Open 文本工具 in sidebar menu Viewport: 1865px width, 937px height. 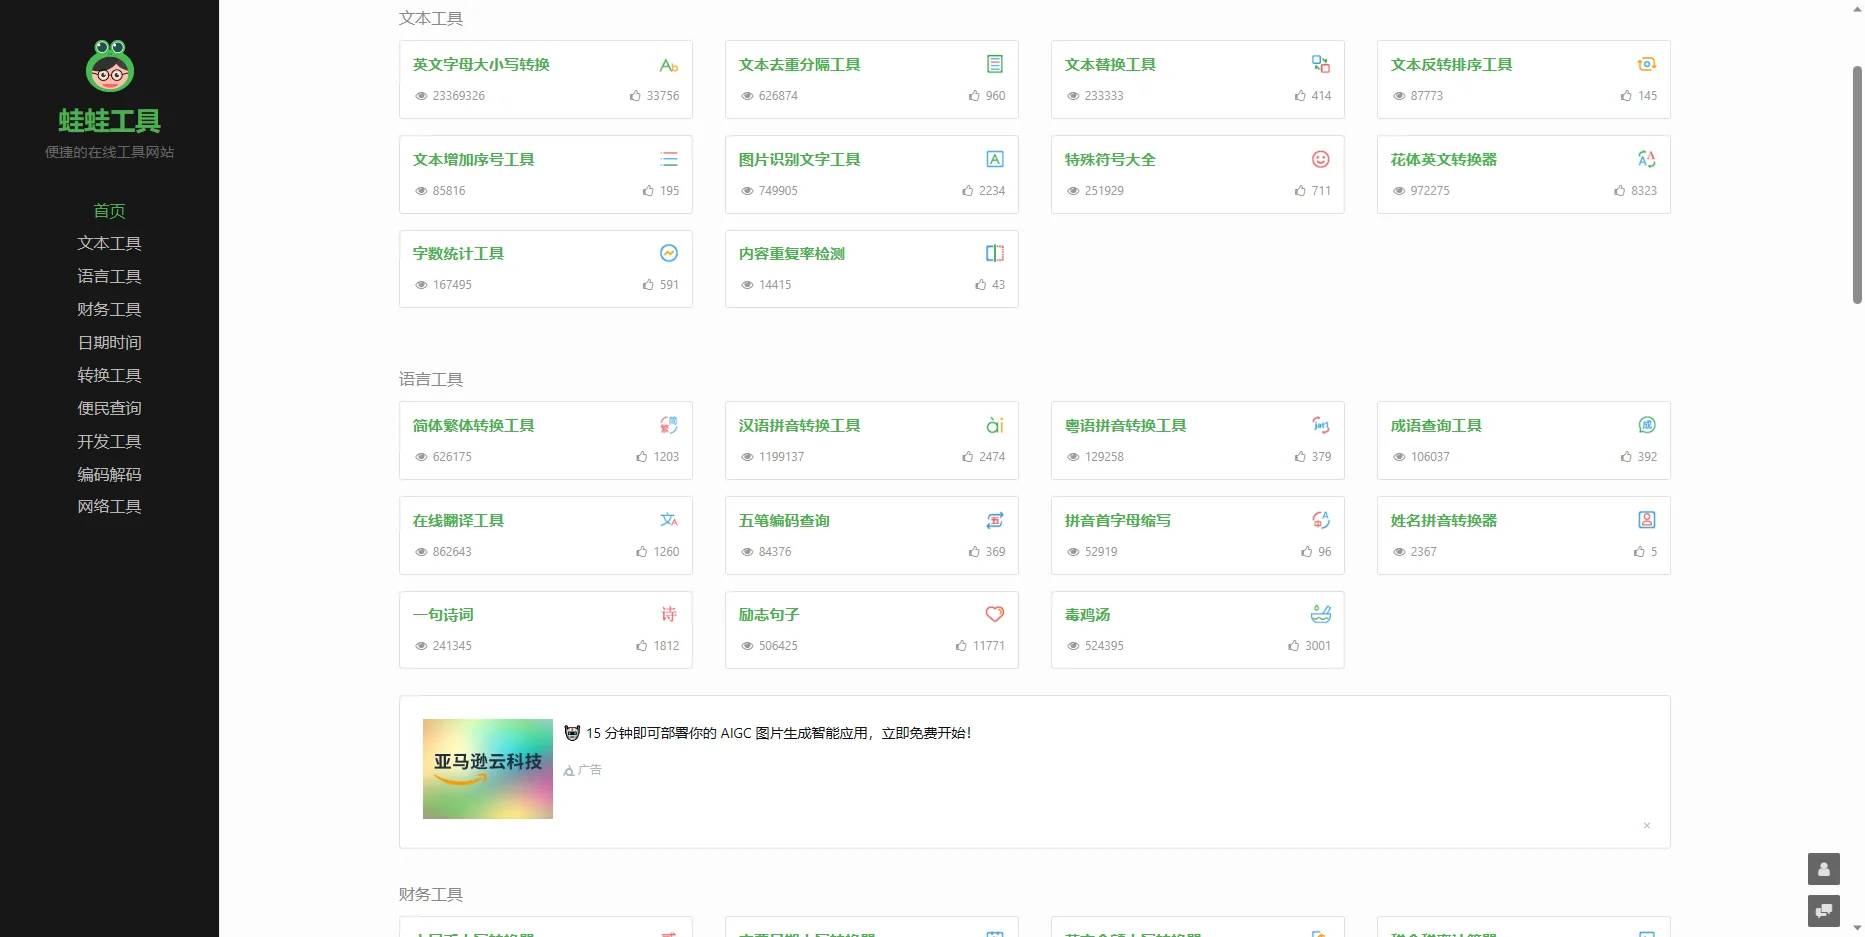click(x=109, y=244)
